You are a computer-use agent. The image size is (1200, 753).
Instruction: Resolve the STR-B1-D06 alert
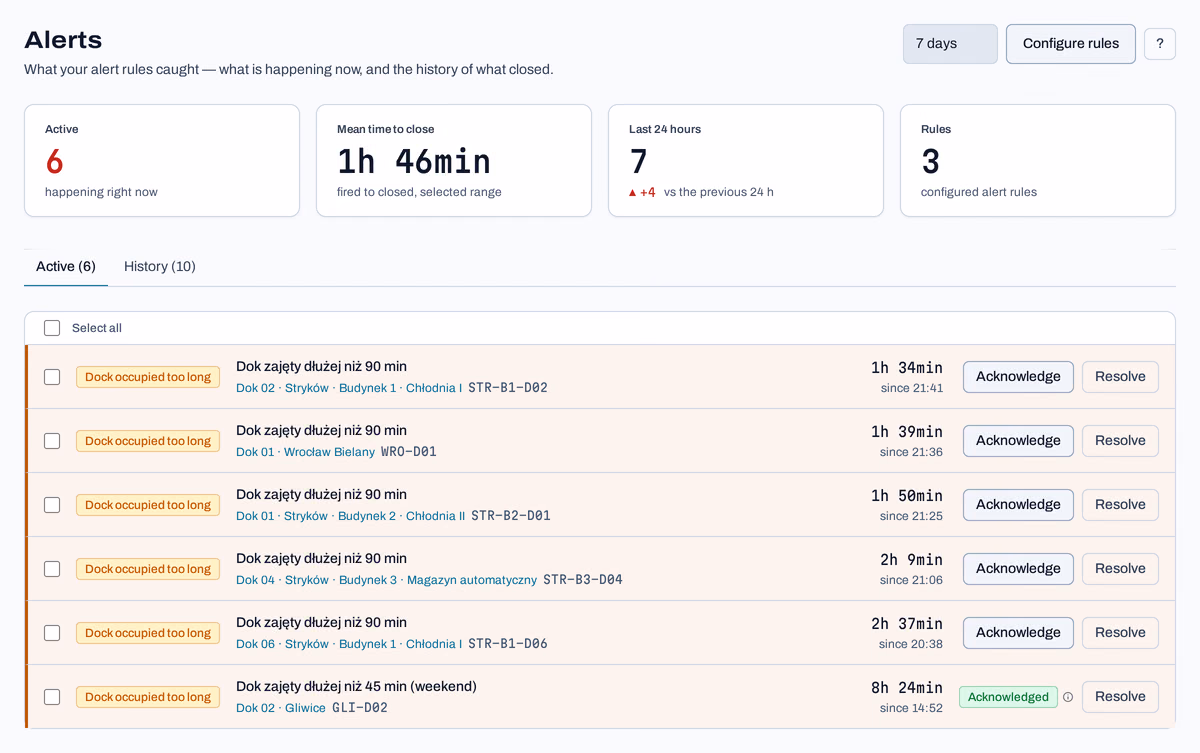tap(1120, 633)
